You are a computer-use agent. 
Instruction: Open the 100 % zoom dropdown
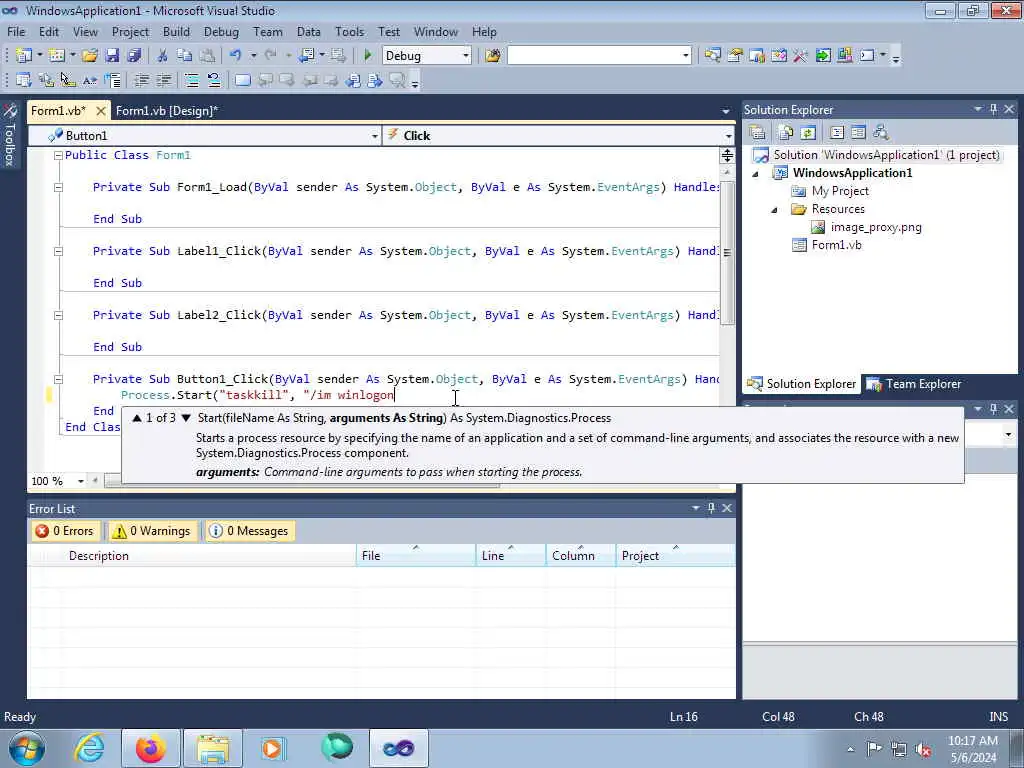tap(80, 481)
